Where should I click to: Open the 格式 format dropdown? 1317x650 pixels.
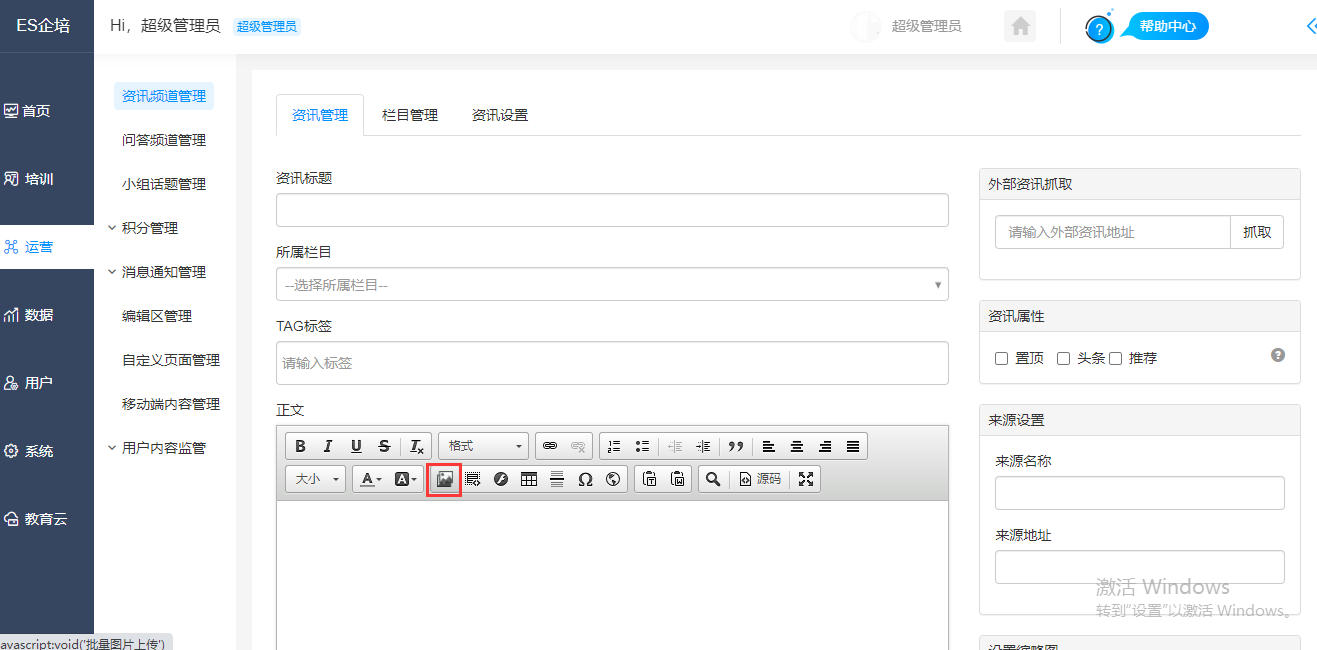click(x=484, y=446)
